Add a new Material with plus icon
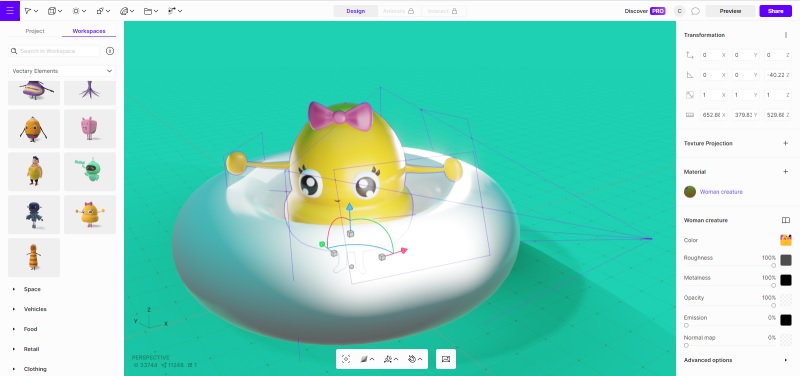800x376 pixels. pyautogui.click(x=786, y=171)
